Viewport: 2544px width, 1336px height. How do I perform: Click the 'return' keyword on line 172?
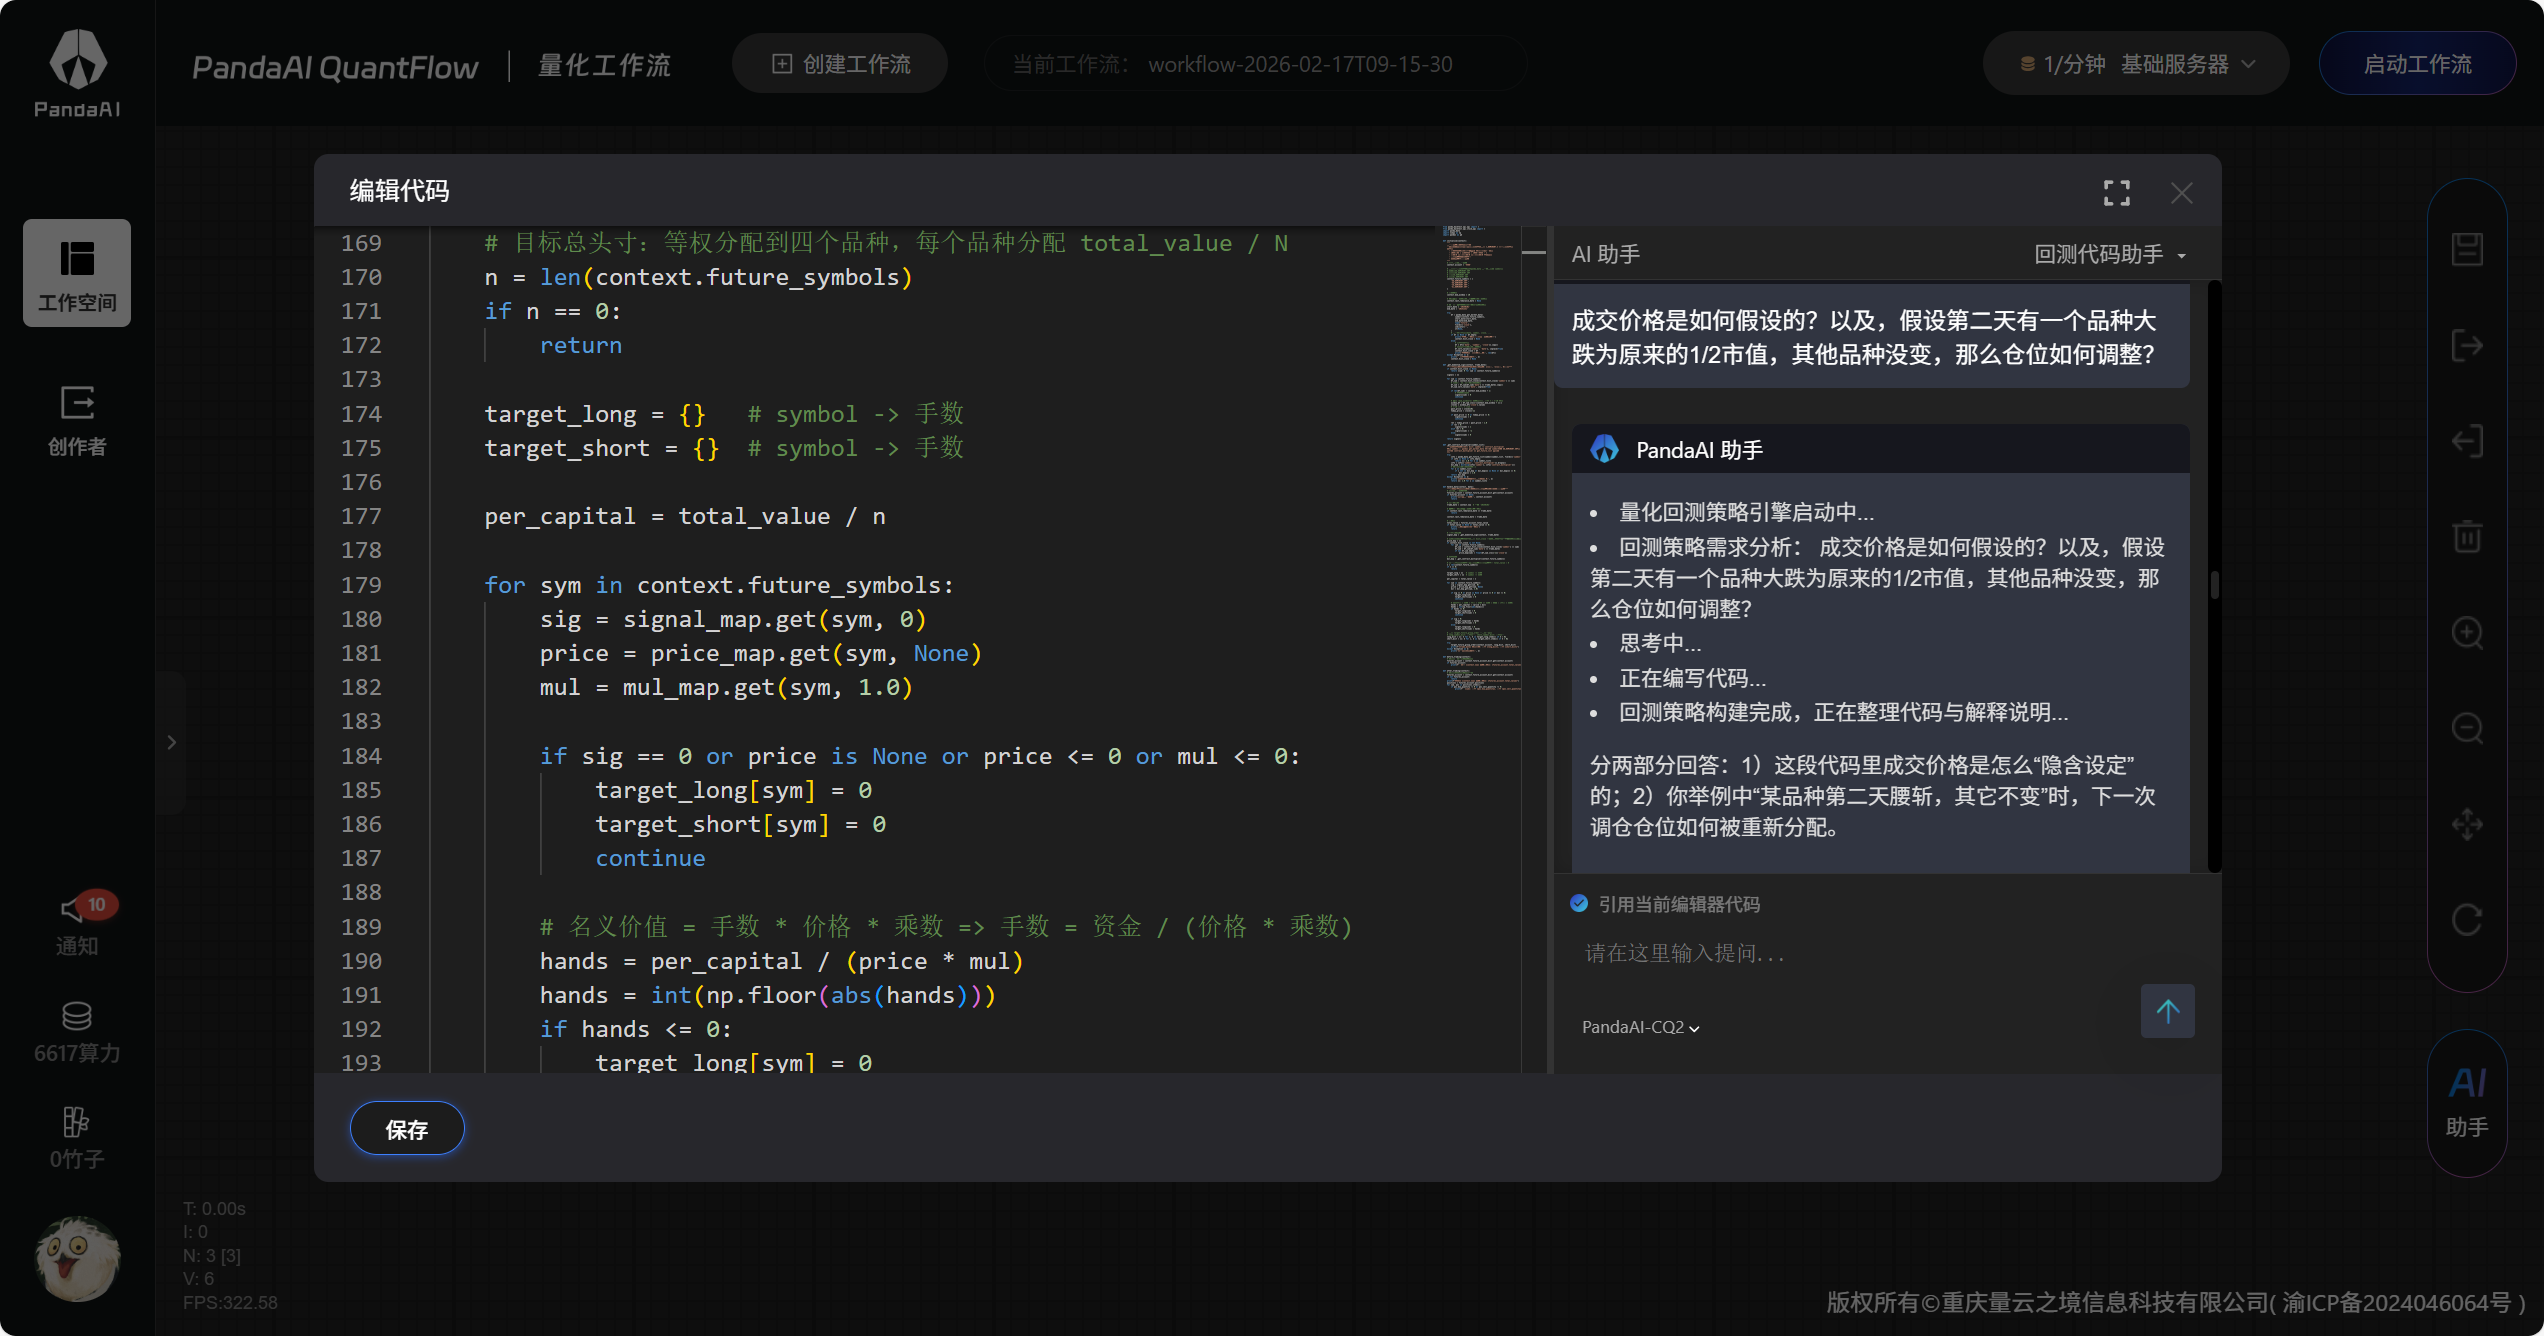581,345
